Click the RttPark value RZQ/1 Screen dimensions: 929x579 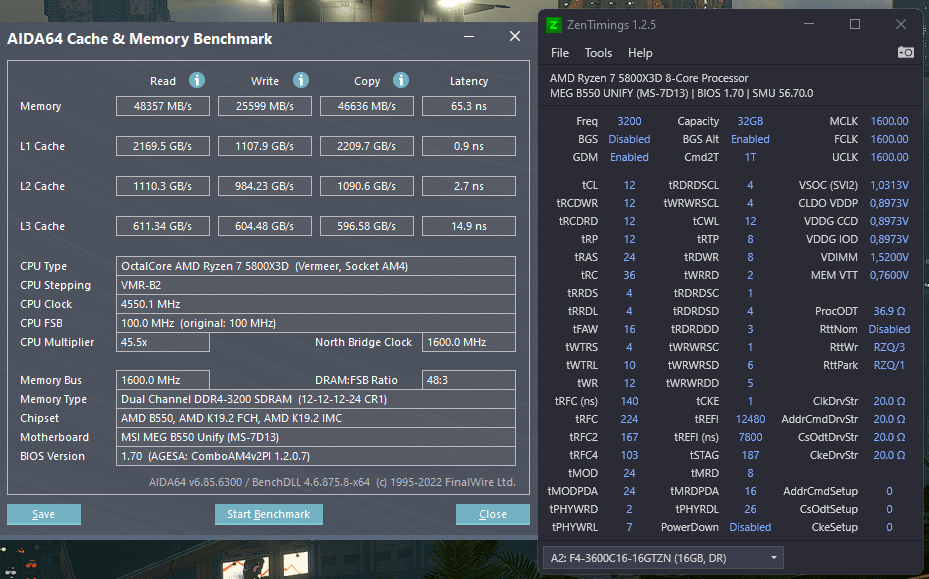(x=889, y=365)
